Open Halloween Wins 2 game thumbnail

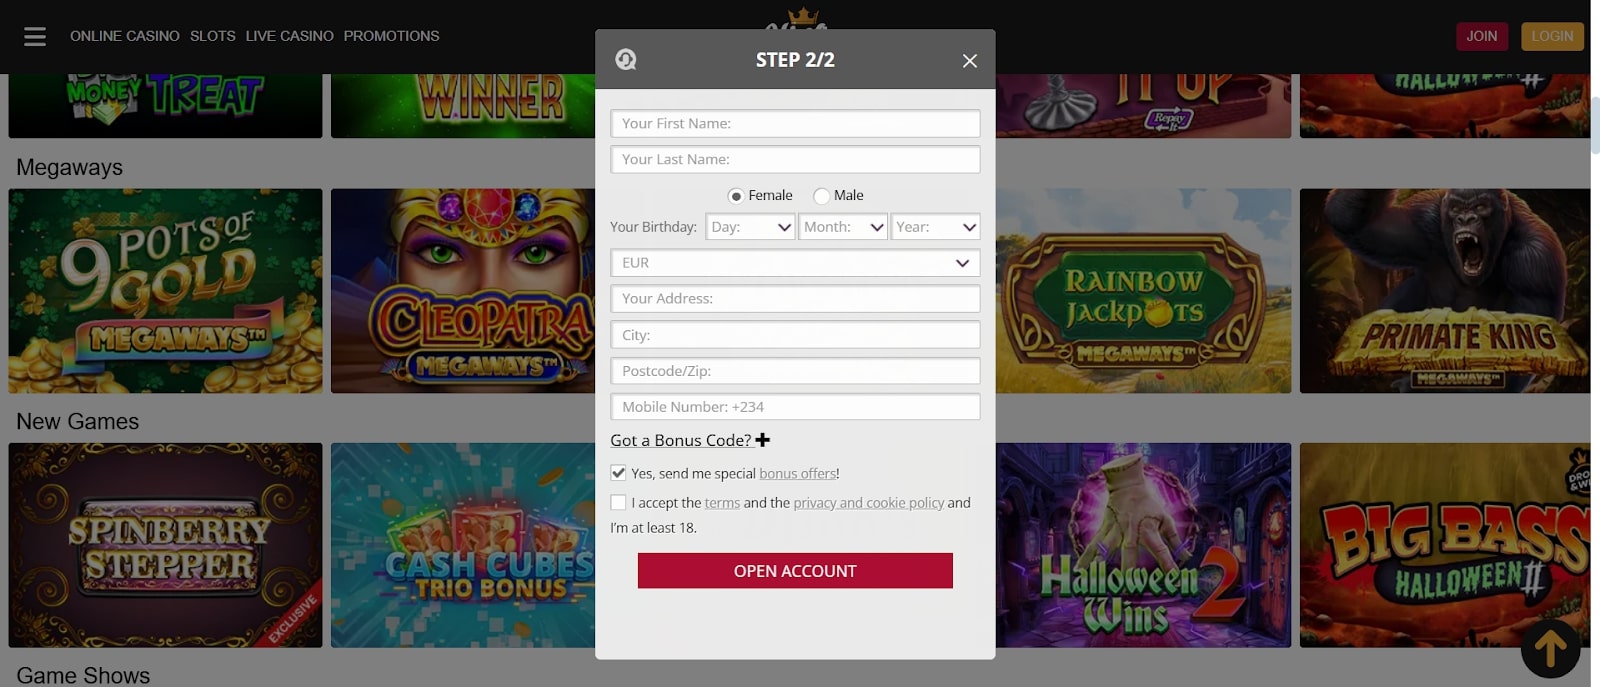click(1143, 545)
